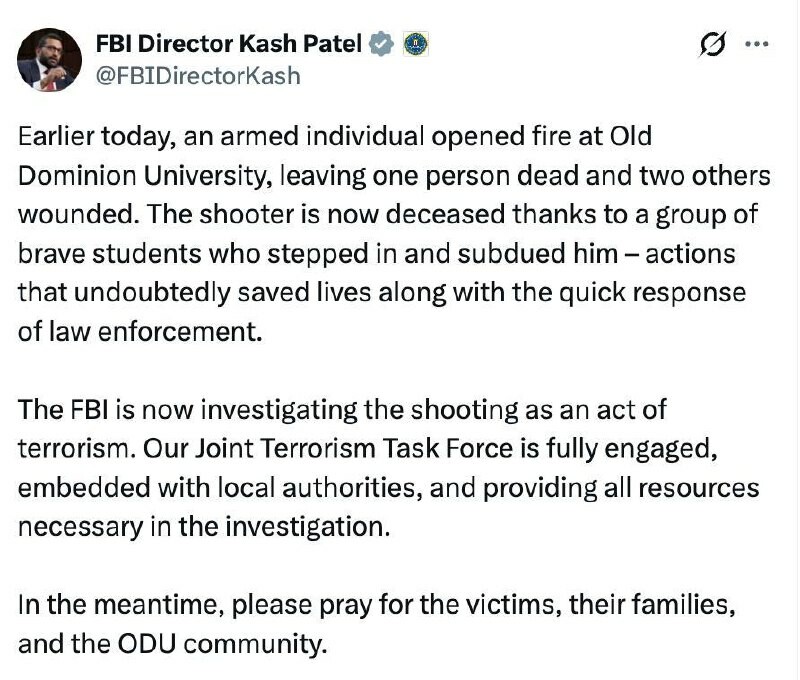Open the @FBIDirectorKash handle link
800x680 pixels.
pos(197,75)
